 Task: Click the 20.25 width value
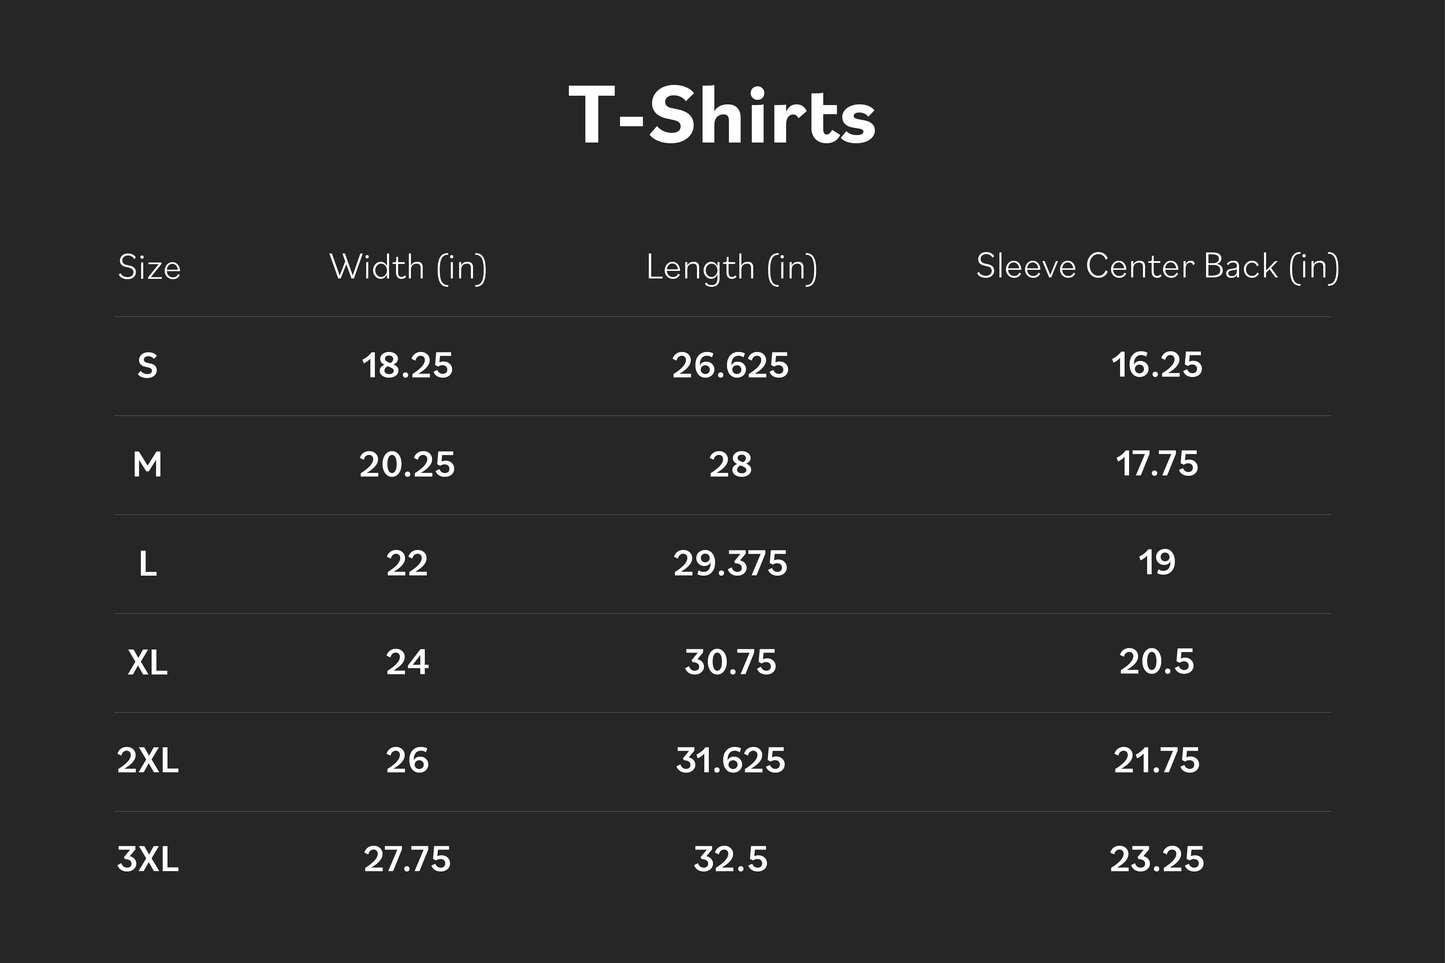click(x=407, y=464)
